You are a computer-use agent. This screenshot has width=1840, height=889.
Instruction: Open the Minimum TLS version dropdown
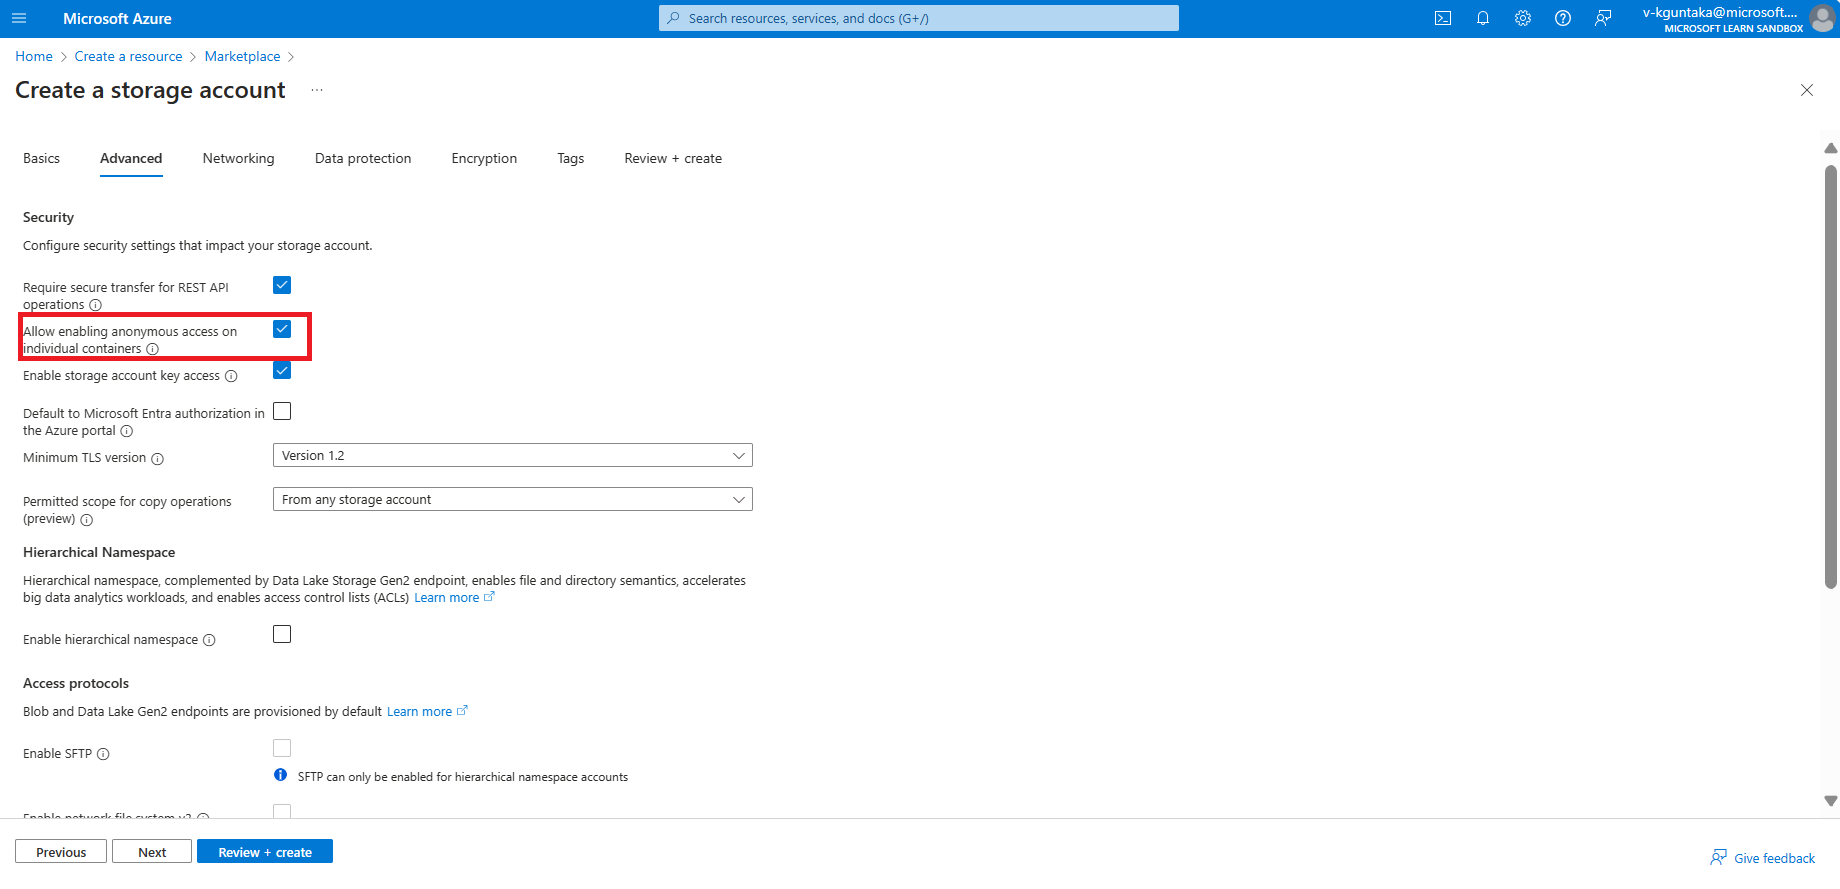pos(512,455)
